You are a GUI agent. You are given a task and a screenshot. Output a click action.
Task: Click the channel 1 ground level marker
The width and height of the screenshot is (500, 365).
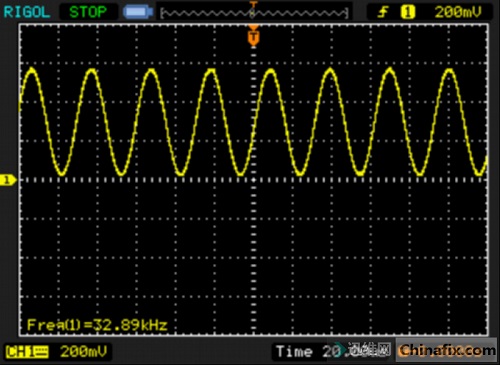click(7, 180)
